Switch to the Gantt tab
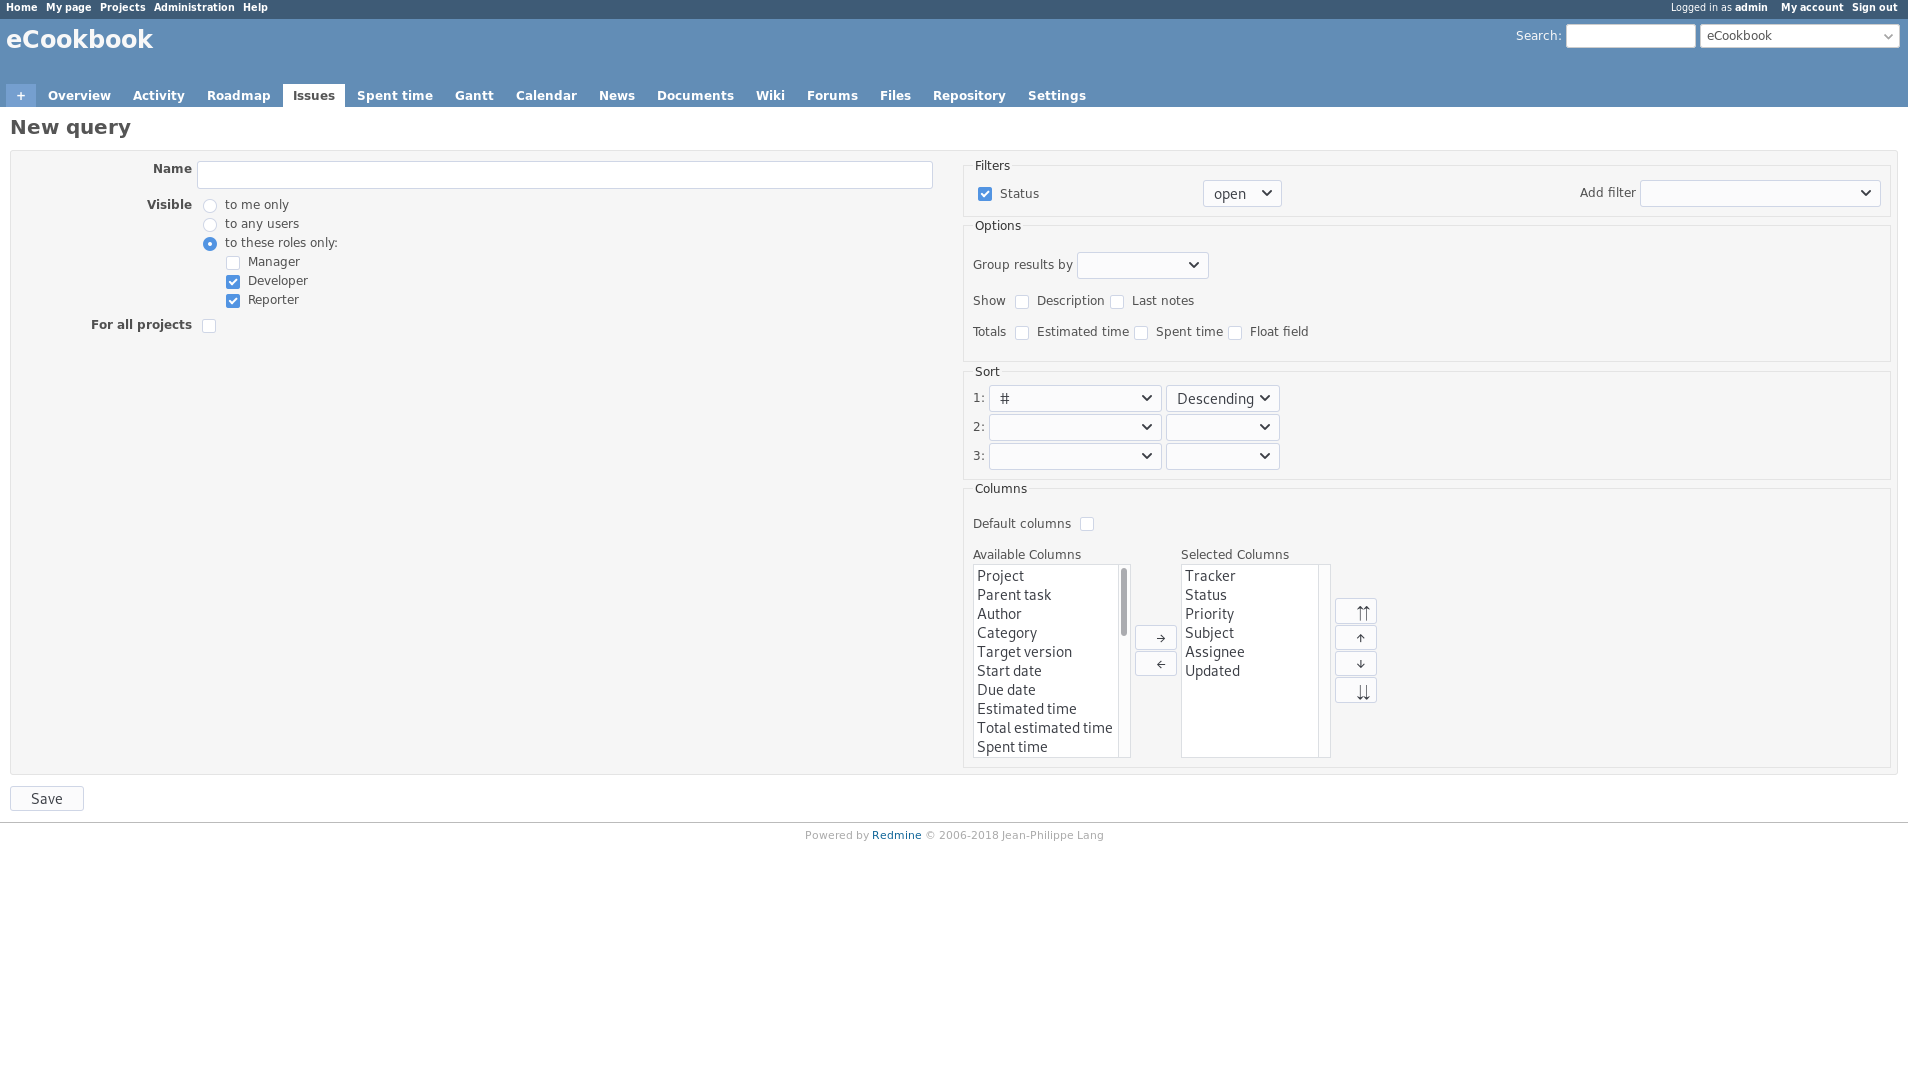 474,96
